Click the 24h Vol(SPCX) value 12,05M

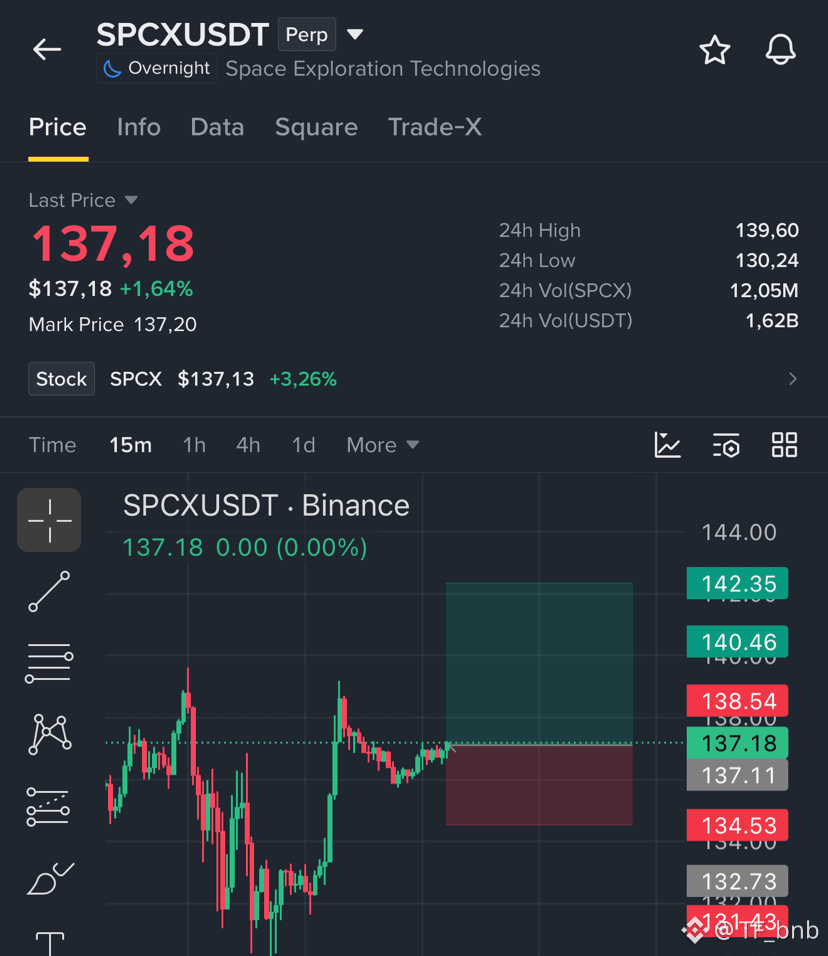(x=764, y=291)
